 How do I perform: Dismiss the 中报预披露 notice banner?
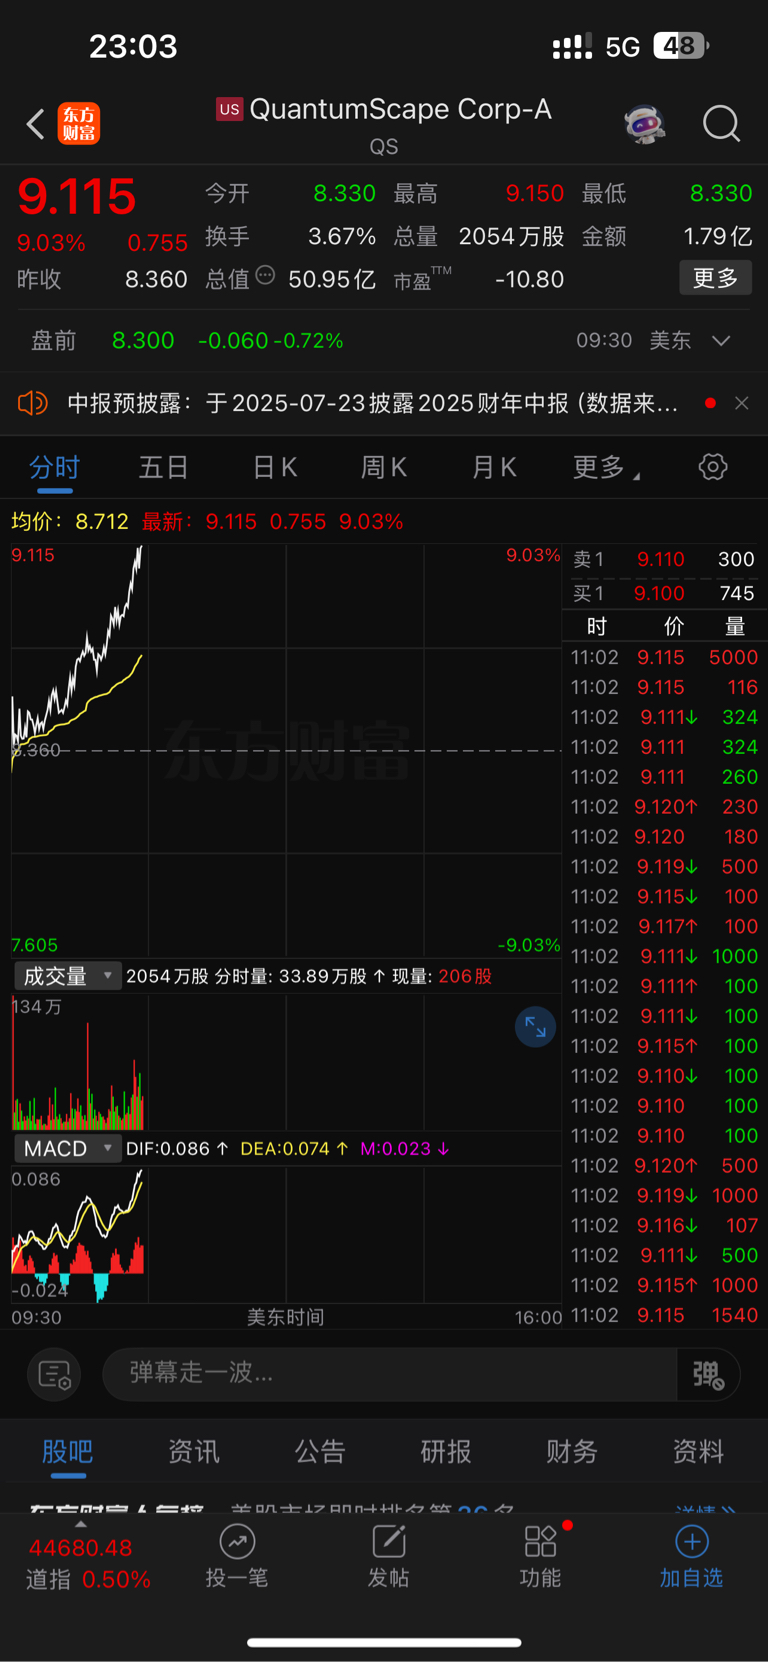[741, 403]
